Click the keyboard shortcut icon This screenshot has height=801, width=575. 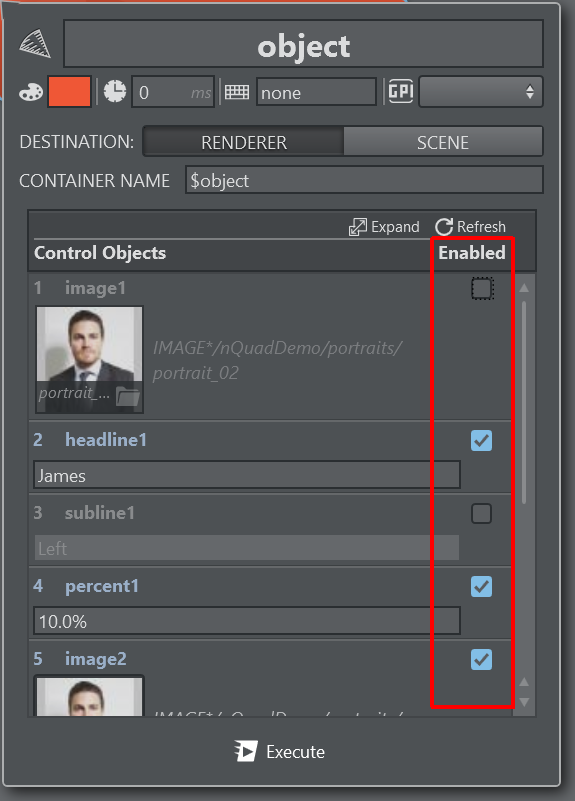(237, 92)
